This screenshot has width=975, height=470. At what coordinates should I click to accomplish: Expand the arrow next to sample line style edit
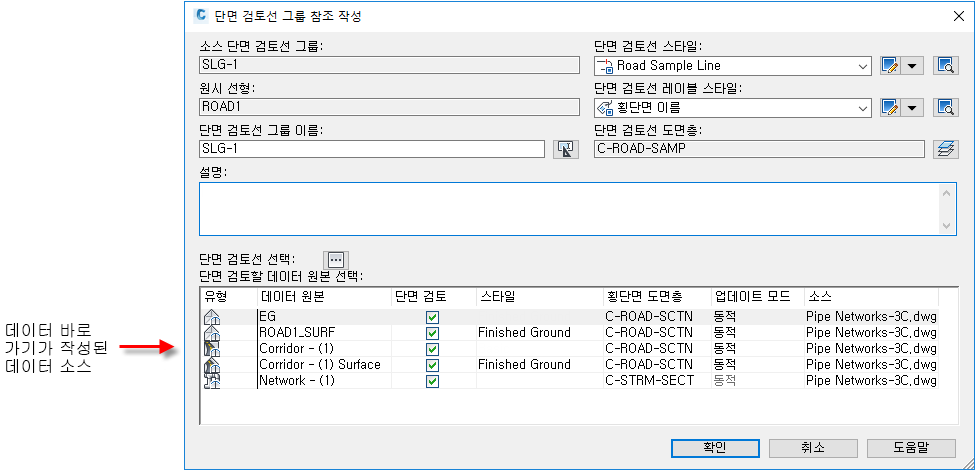coord(912,66)
